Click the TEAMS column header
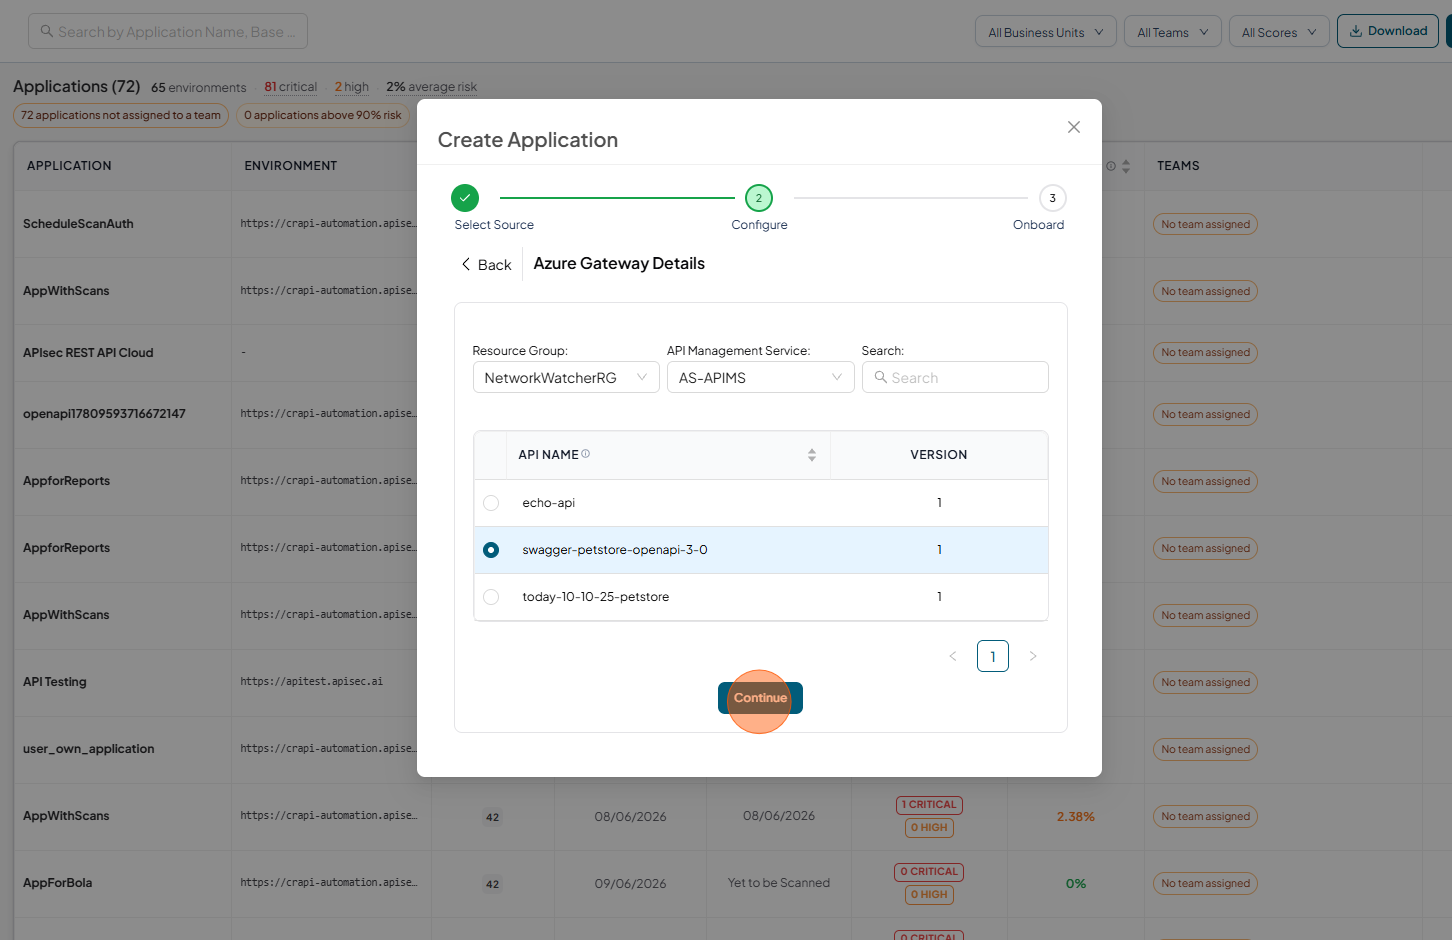The image size is (1452, 940). 1178,166
